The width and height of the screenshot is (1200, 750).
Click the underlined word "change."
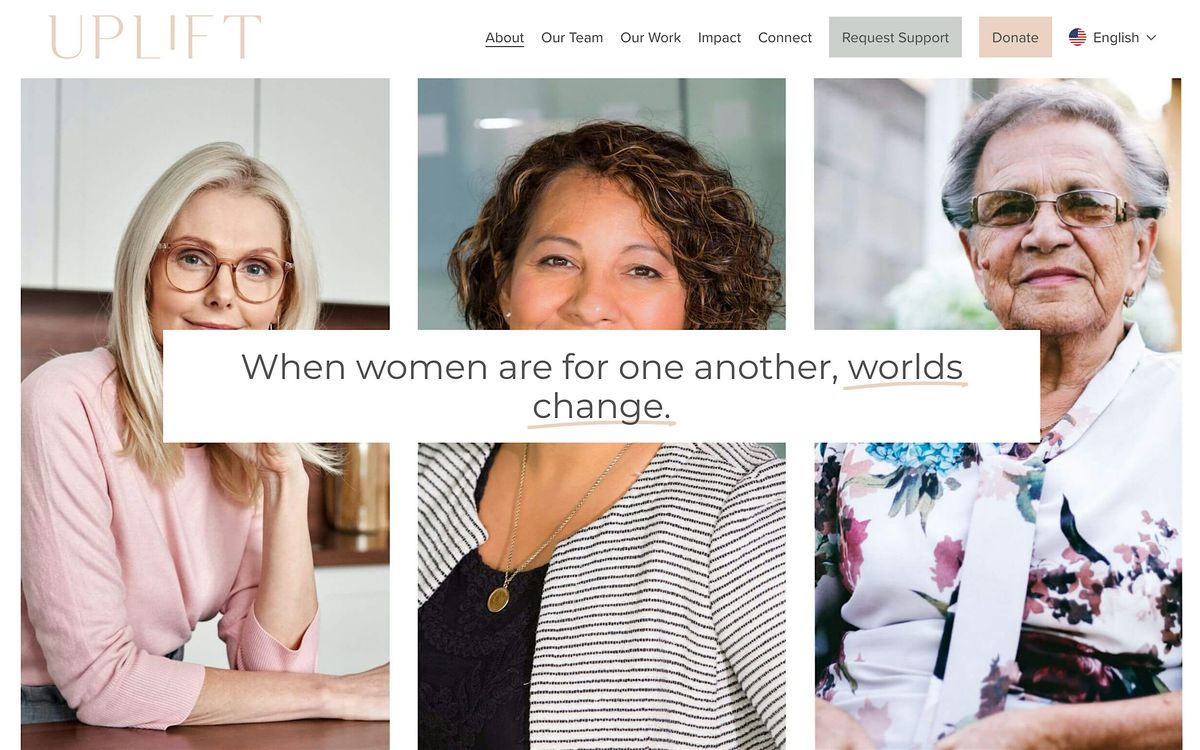point(601,407)
